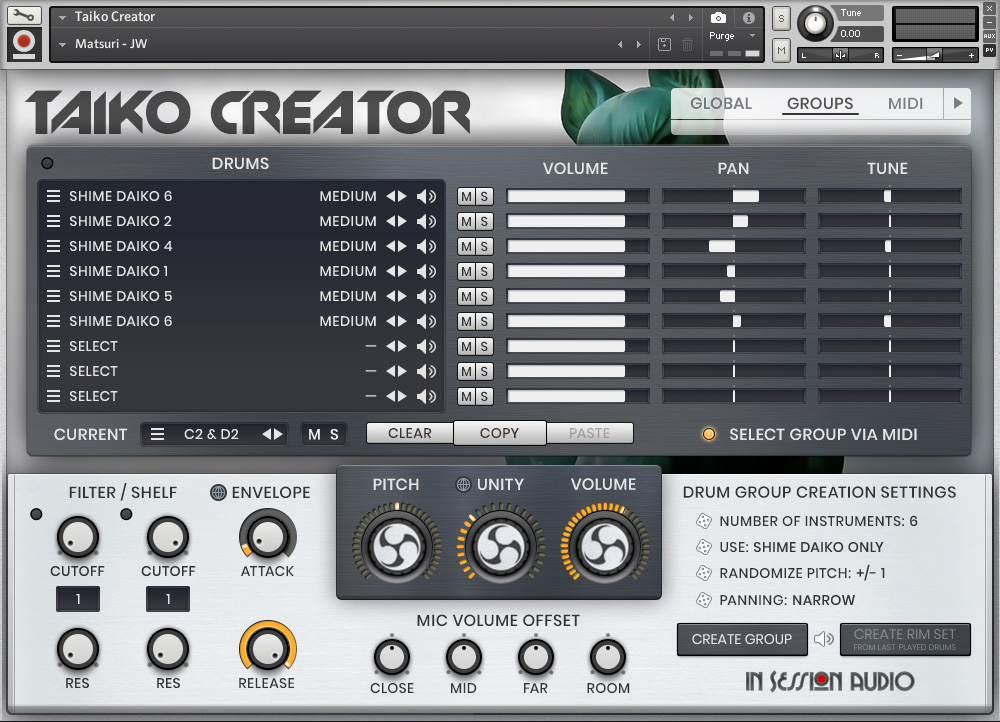
Task: Adjust Shime Daiko 5 pan slider
Action: [734, 296]
